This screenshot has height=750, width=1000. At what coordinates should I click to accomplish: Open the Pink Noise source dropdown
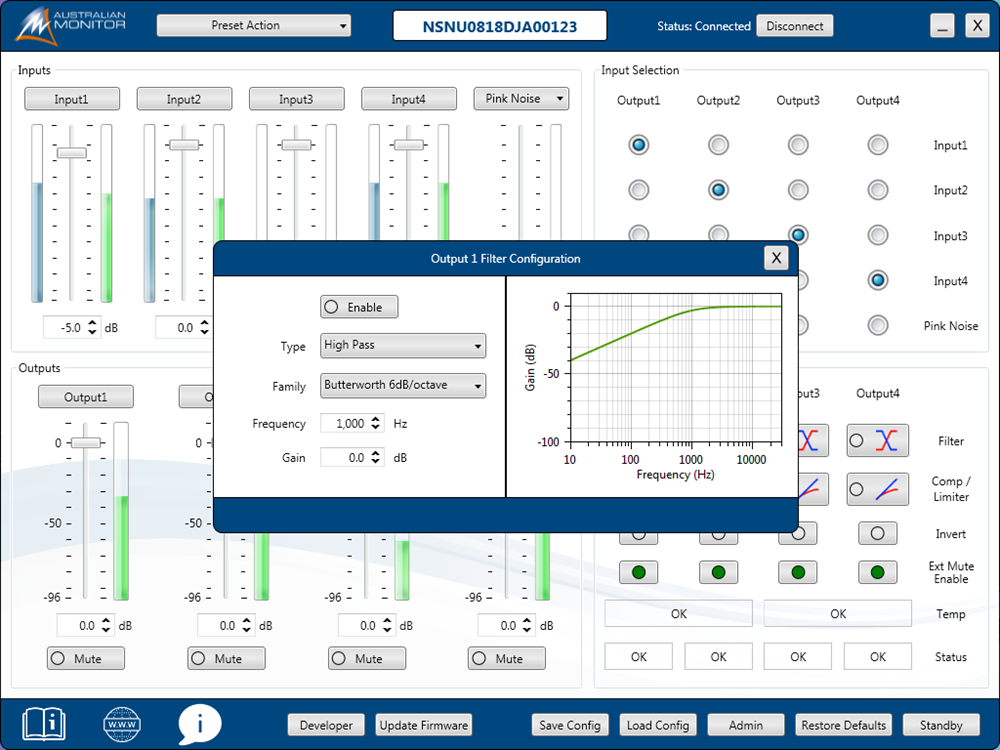click(x=521, y=98)
